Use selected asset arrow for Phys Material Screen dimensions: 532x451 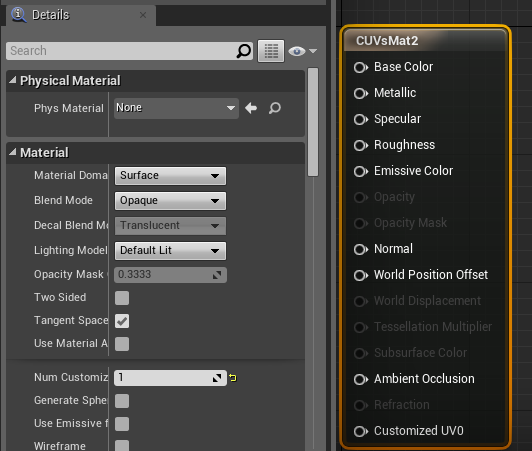(x=251, y=108)
